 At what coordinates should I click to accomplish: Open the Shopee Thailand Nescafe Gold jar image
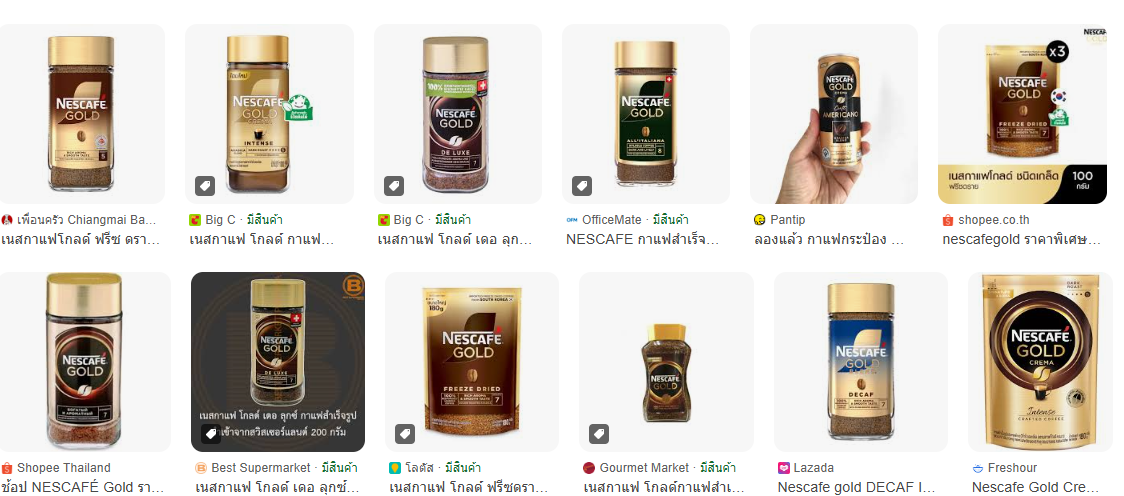(x=85, y=362)
